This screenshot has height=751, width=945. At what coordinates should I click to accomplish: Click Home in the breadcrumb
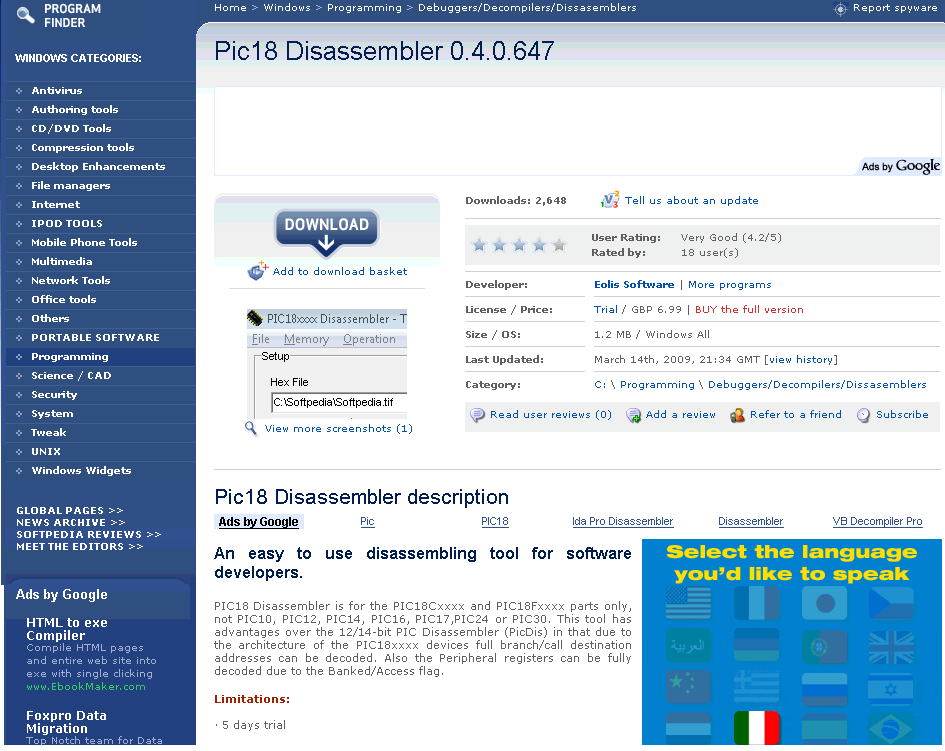click(x=230, y=8)
